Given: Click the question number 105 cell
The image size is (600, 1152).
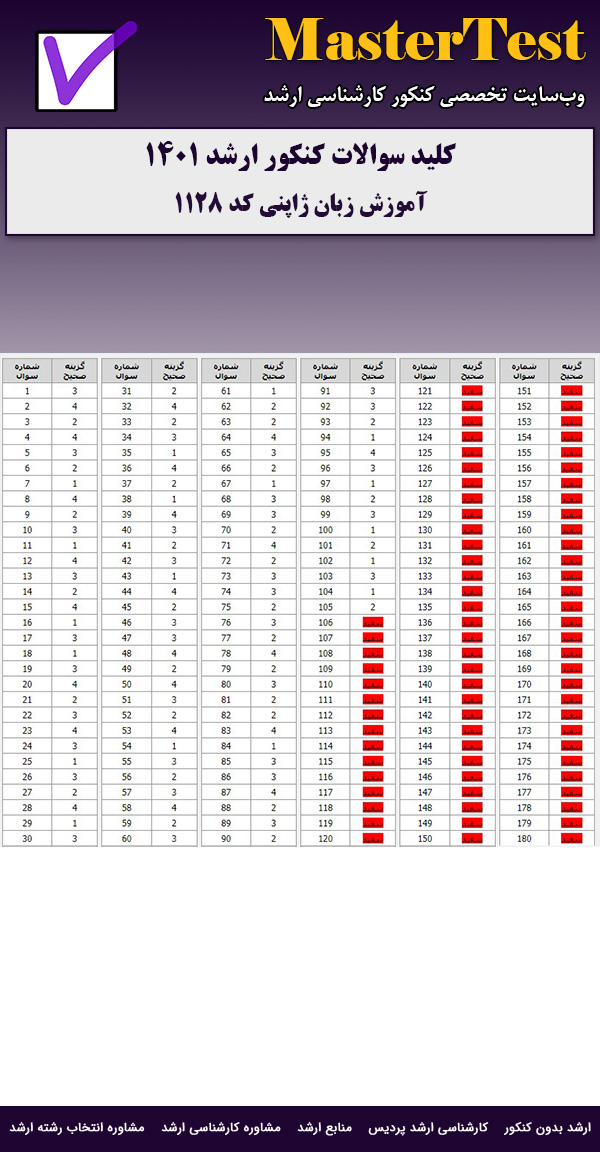Looking at the screenshot, I should (325, 607).
